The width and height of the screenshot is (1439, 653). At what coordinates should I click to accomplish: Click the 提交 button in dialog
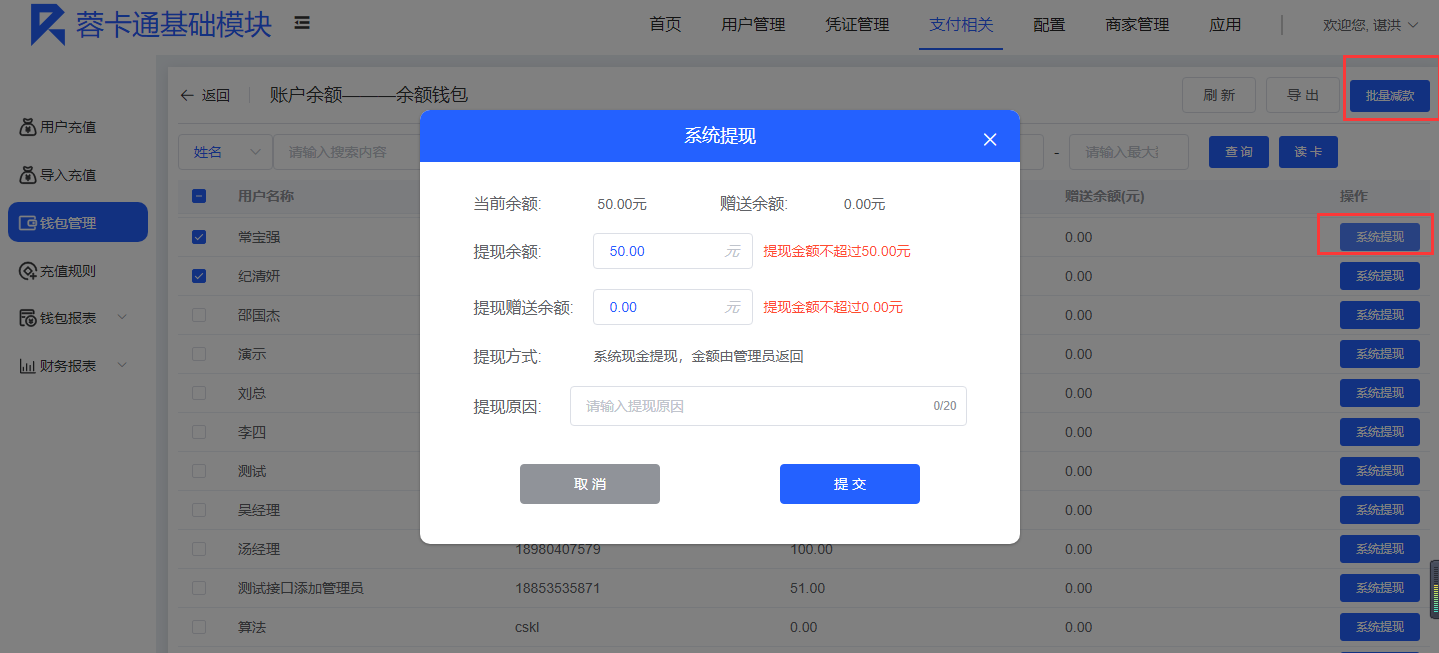click(849, 484)
